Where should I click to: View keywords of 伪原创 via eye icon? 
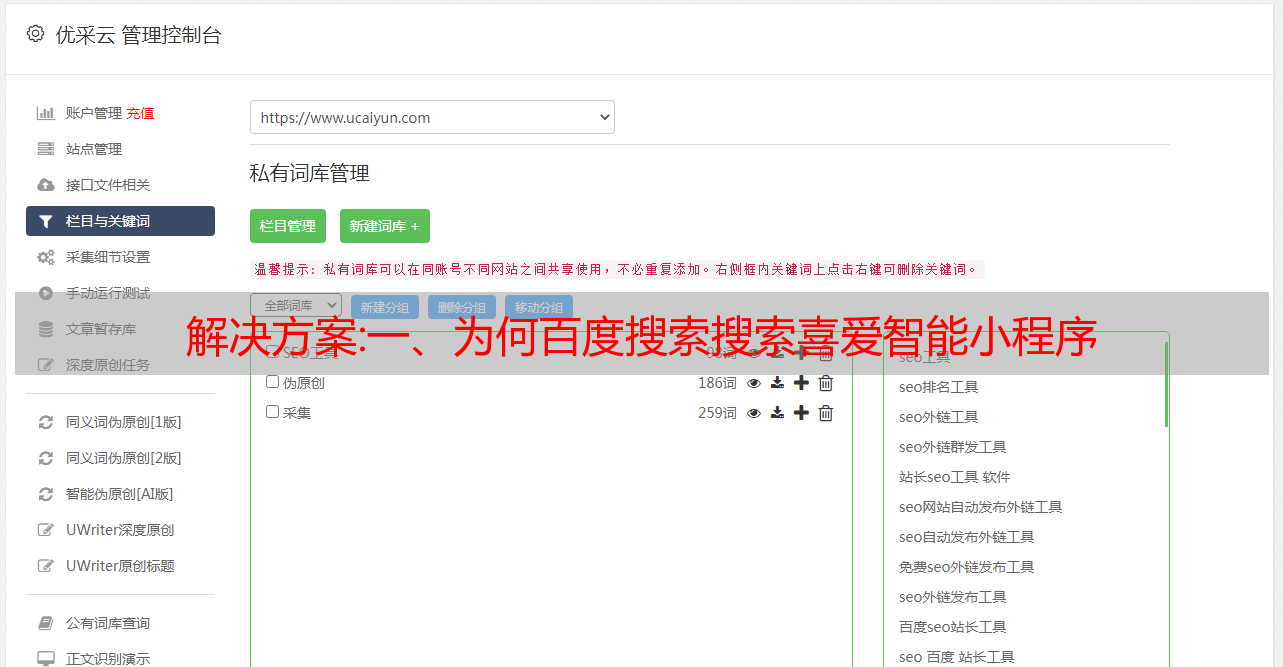[x=754, y=383]
